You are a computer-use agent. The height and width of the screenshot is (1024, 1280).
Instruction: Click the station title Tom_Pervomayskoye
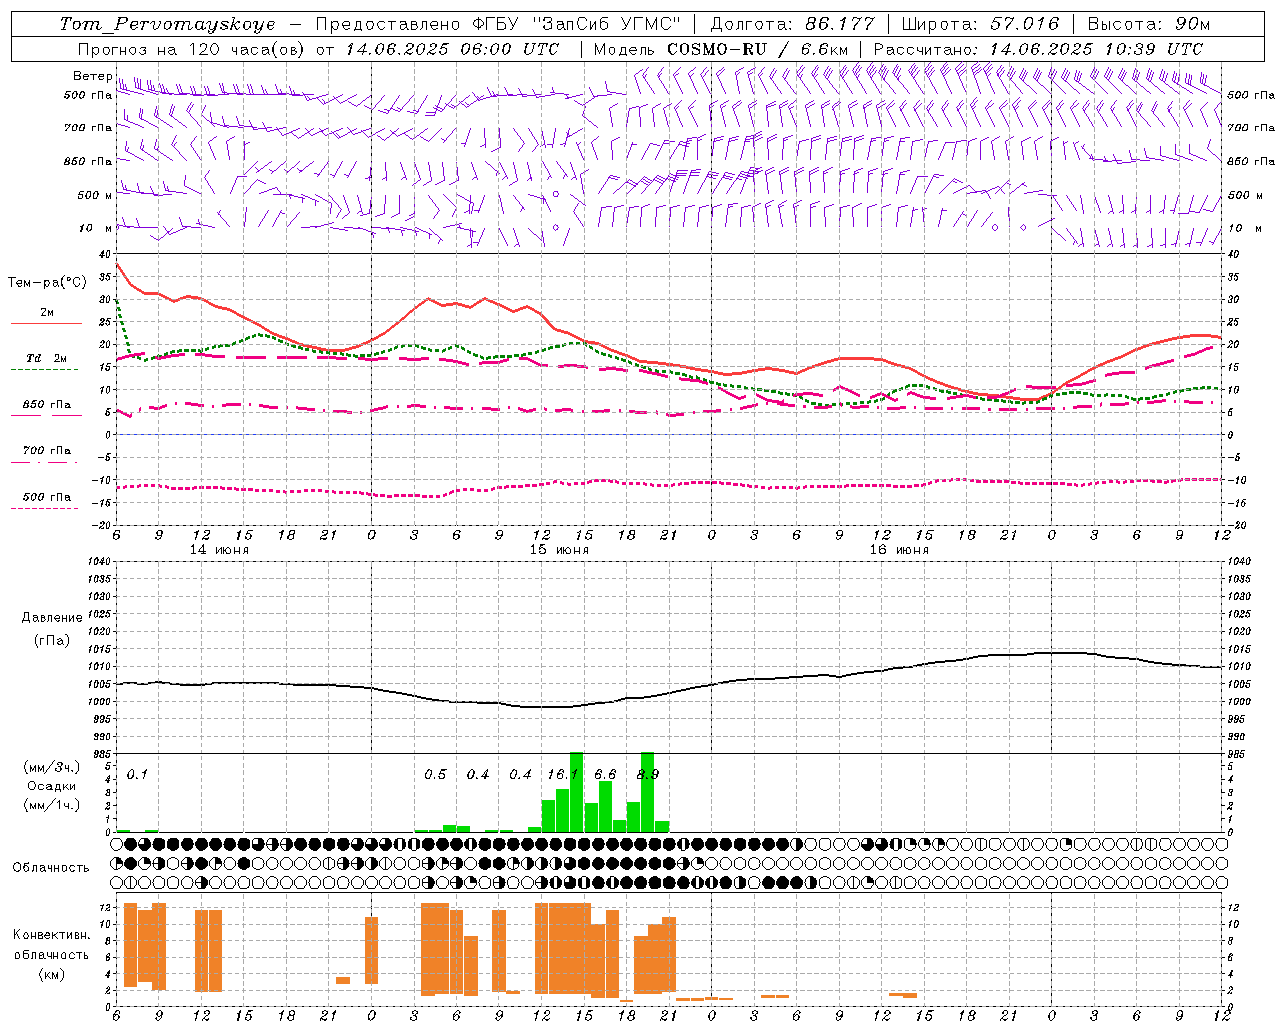coord(167,24)
